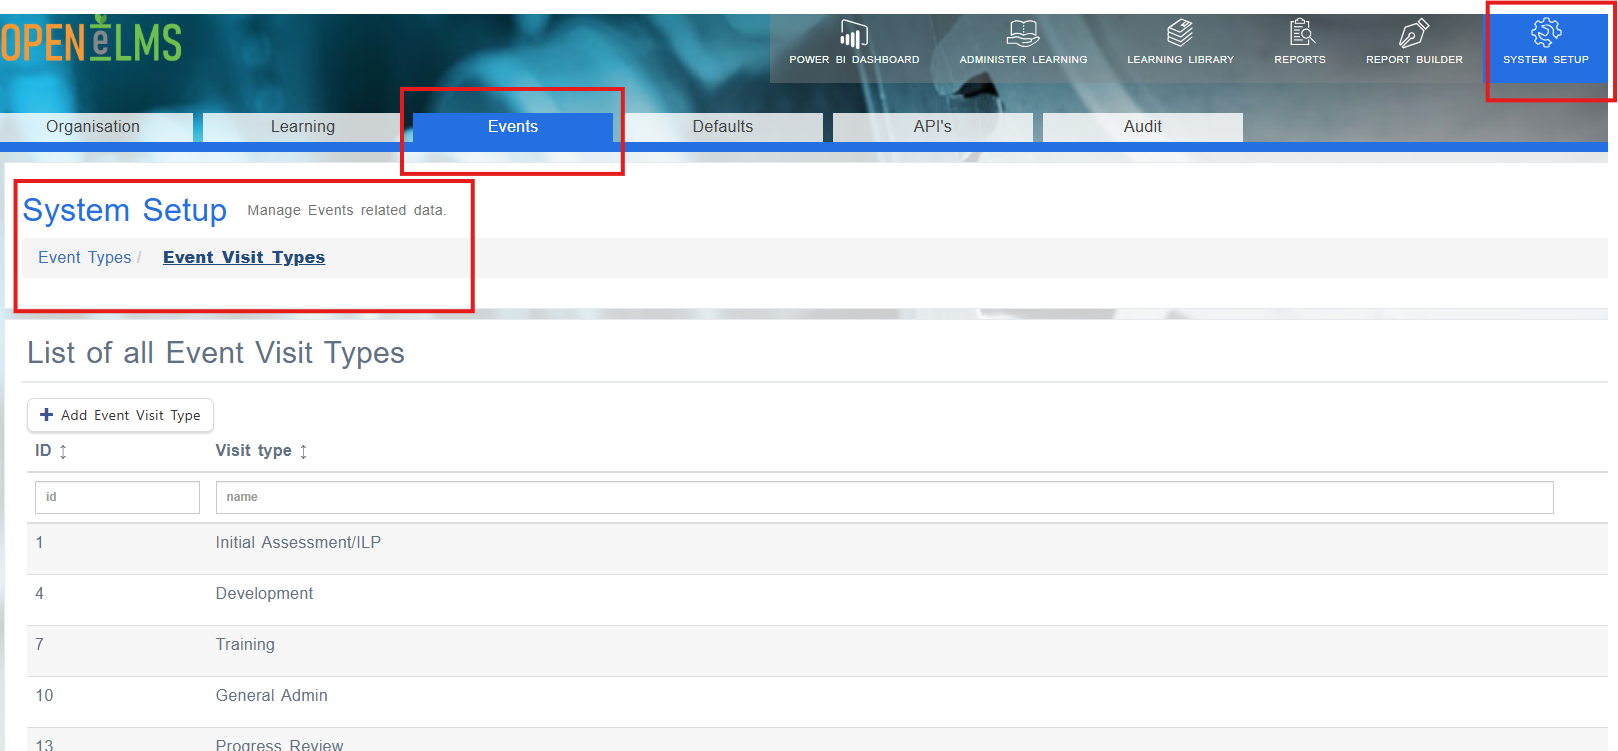Open the API's tab

coord(933,127)
